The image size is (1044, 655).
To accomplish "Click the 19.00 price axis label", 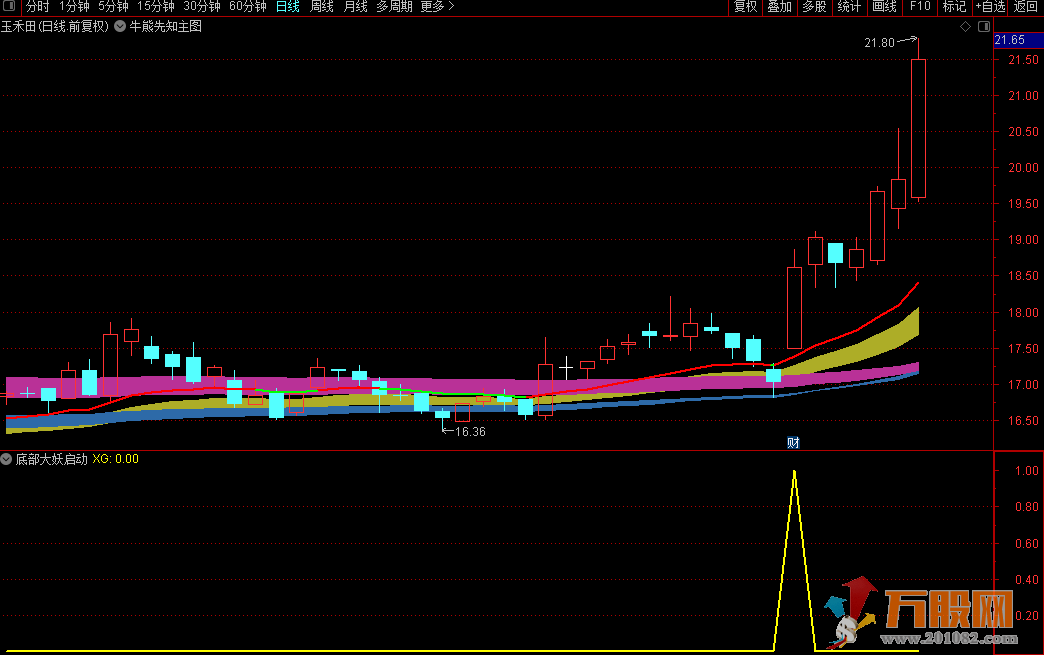I will [x=1023, y=240].
